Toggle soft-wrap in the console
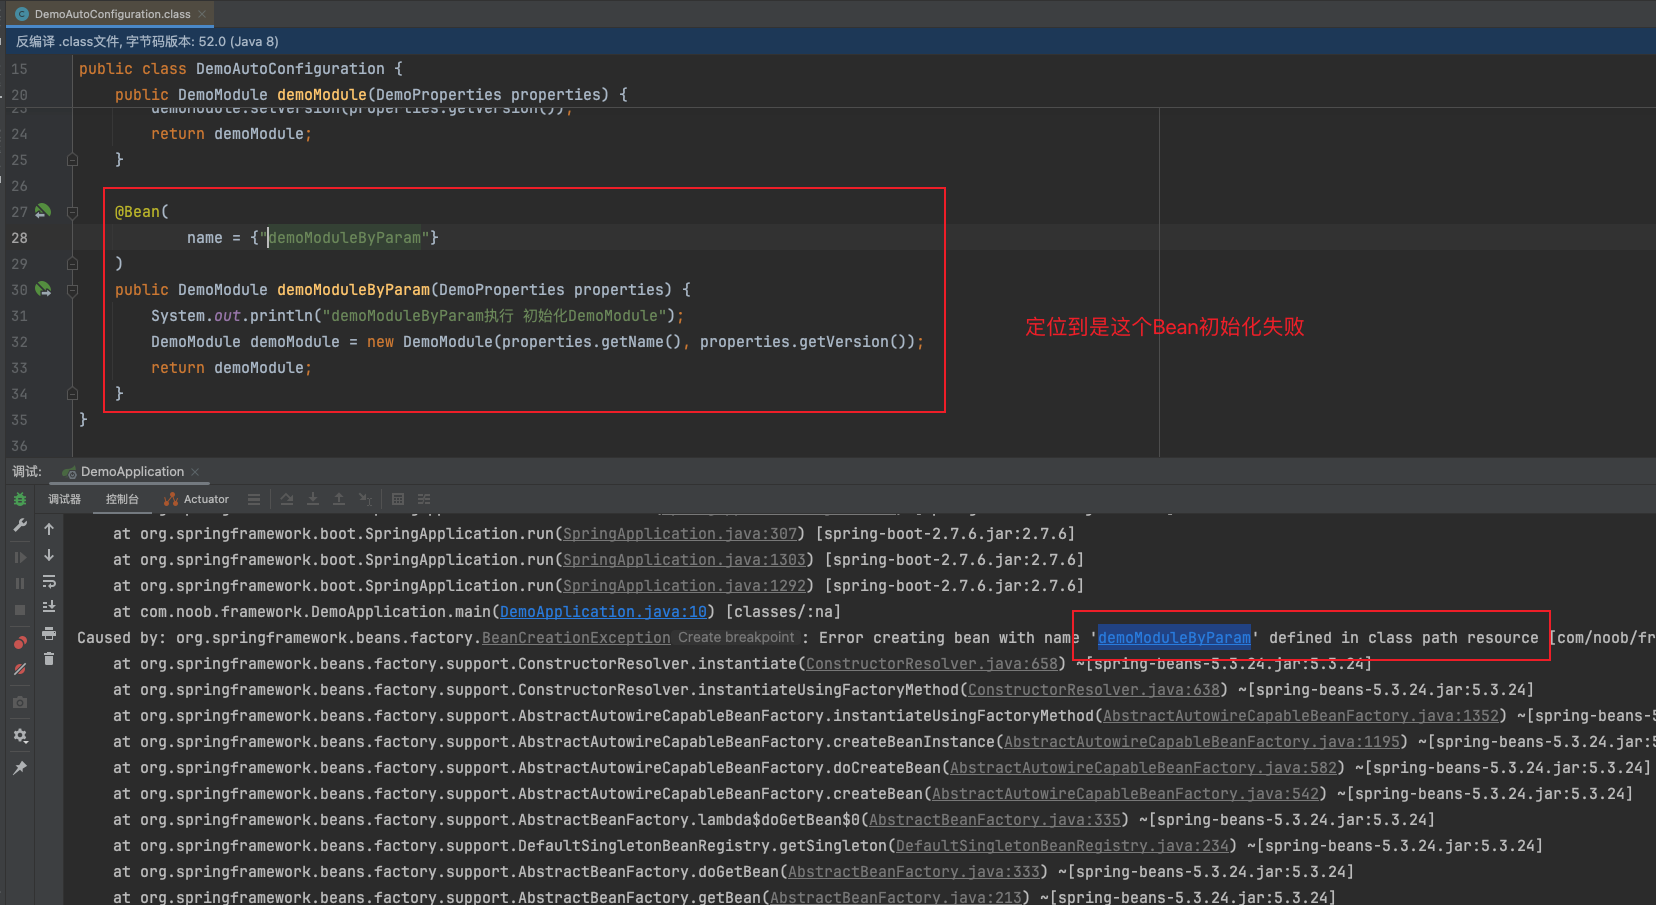The image size is (1656, 905). (49, 581)
